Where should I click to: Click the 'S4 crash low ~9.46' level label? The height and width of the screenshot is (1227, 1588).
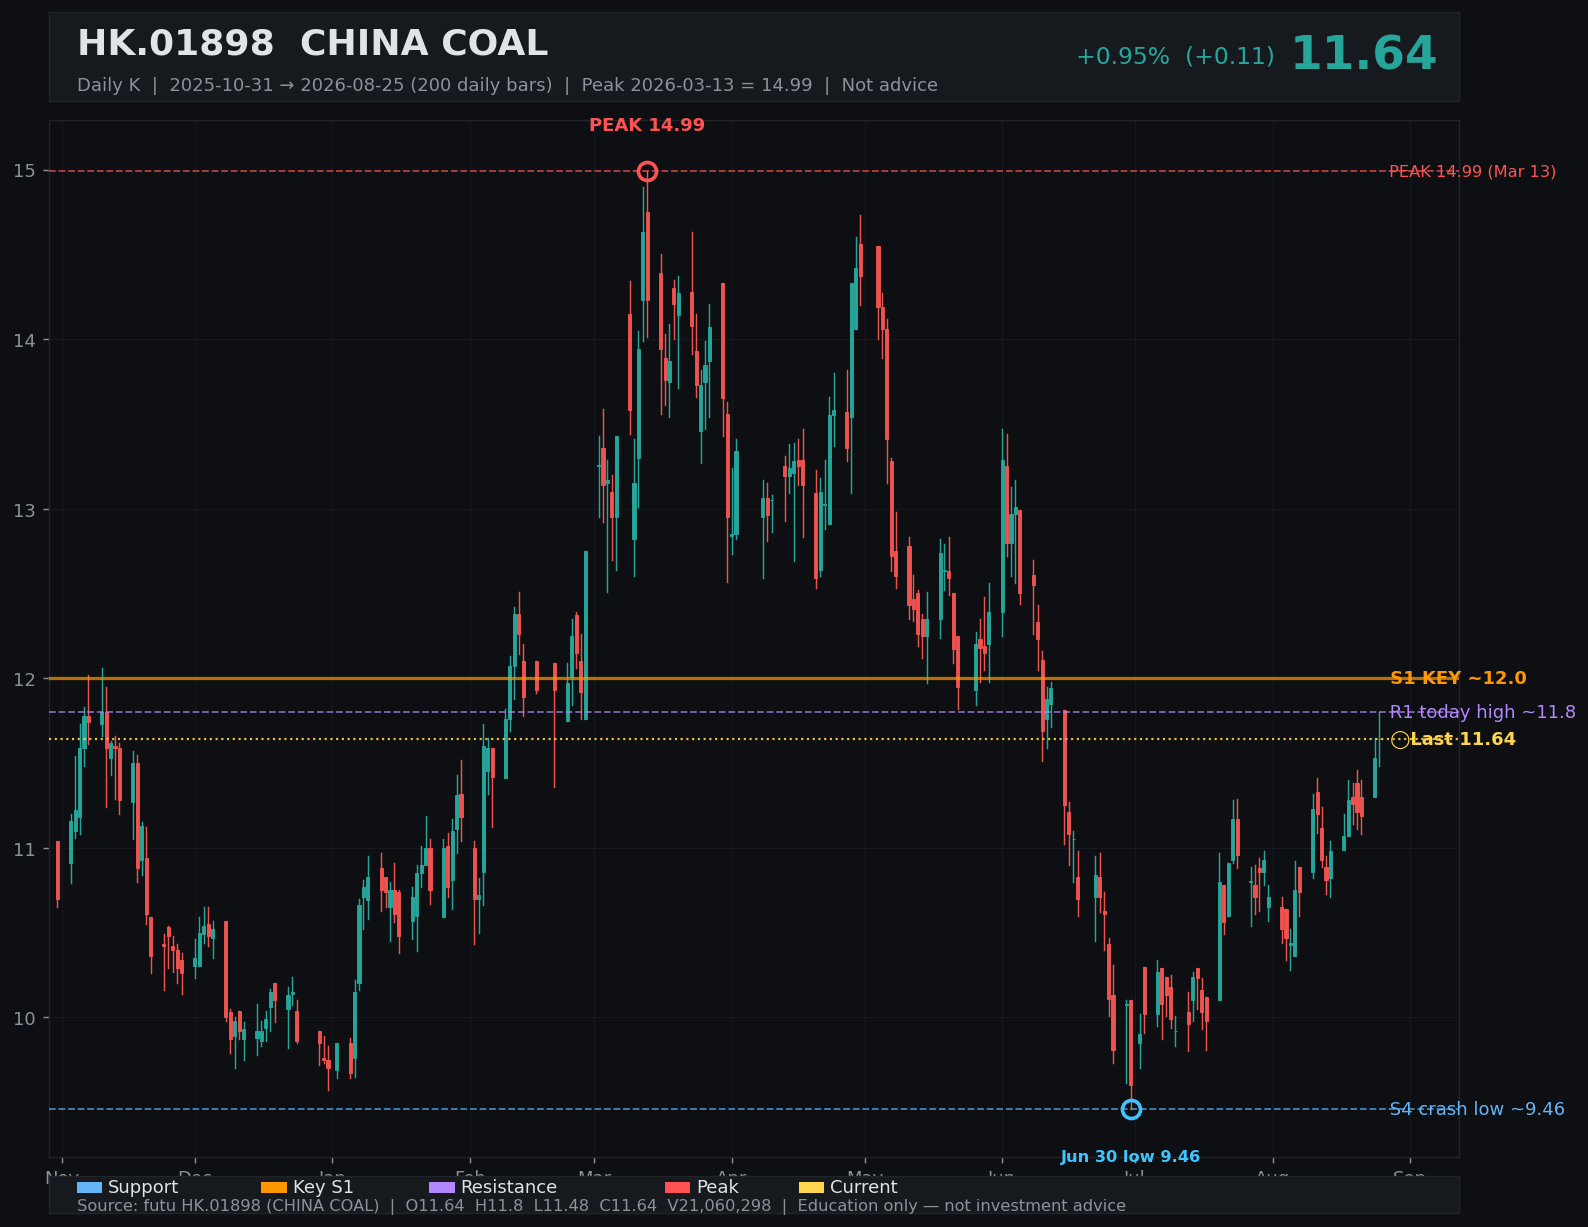coord(1477,1109)
